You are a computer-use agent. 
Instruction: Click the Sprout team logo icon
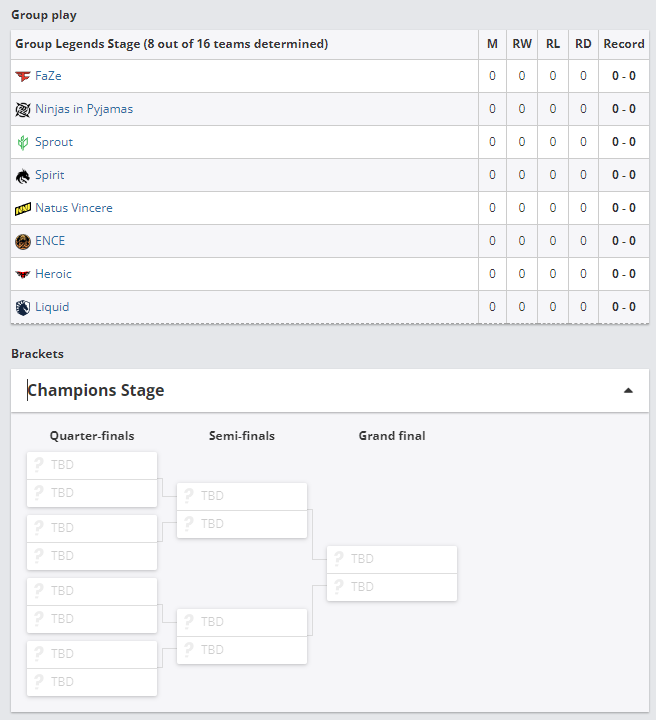point(23,142)
